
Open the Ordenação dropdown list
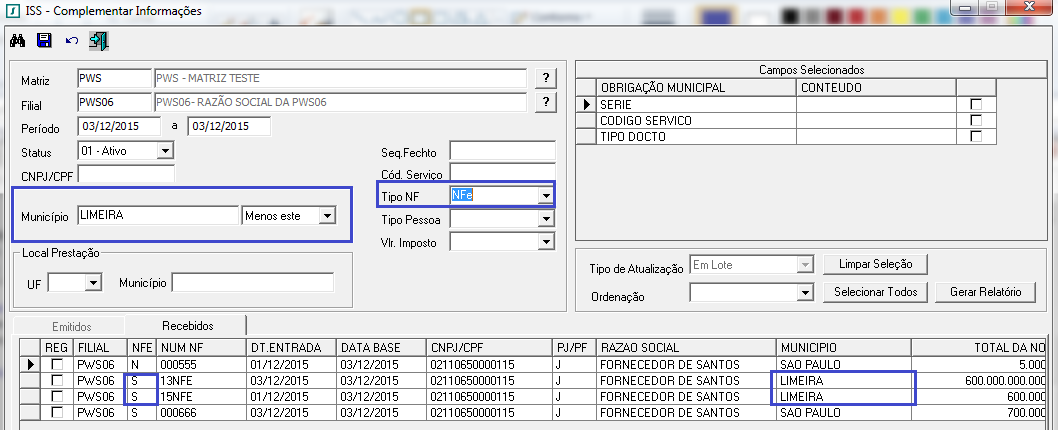(803, 292)
